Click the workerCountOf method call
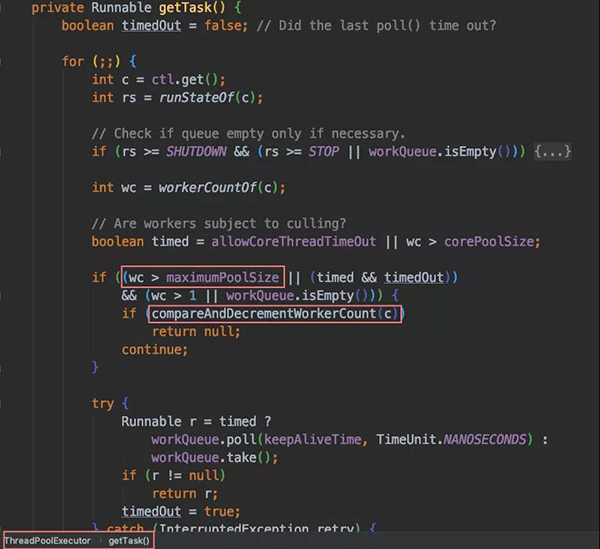Screen dimensions: 600x549 pos(207,187)
